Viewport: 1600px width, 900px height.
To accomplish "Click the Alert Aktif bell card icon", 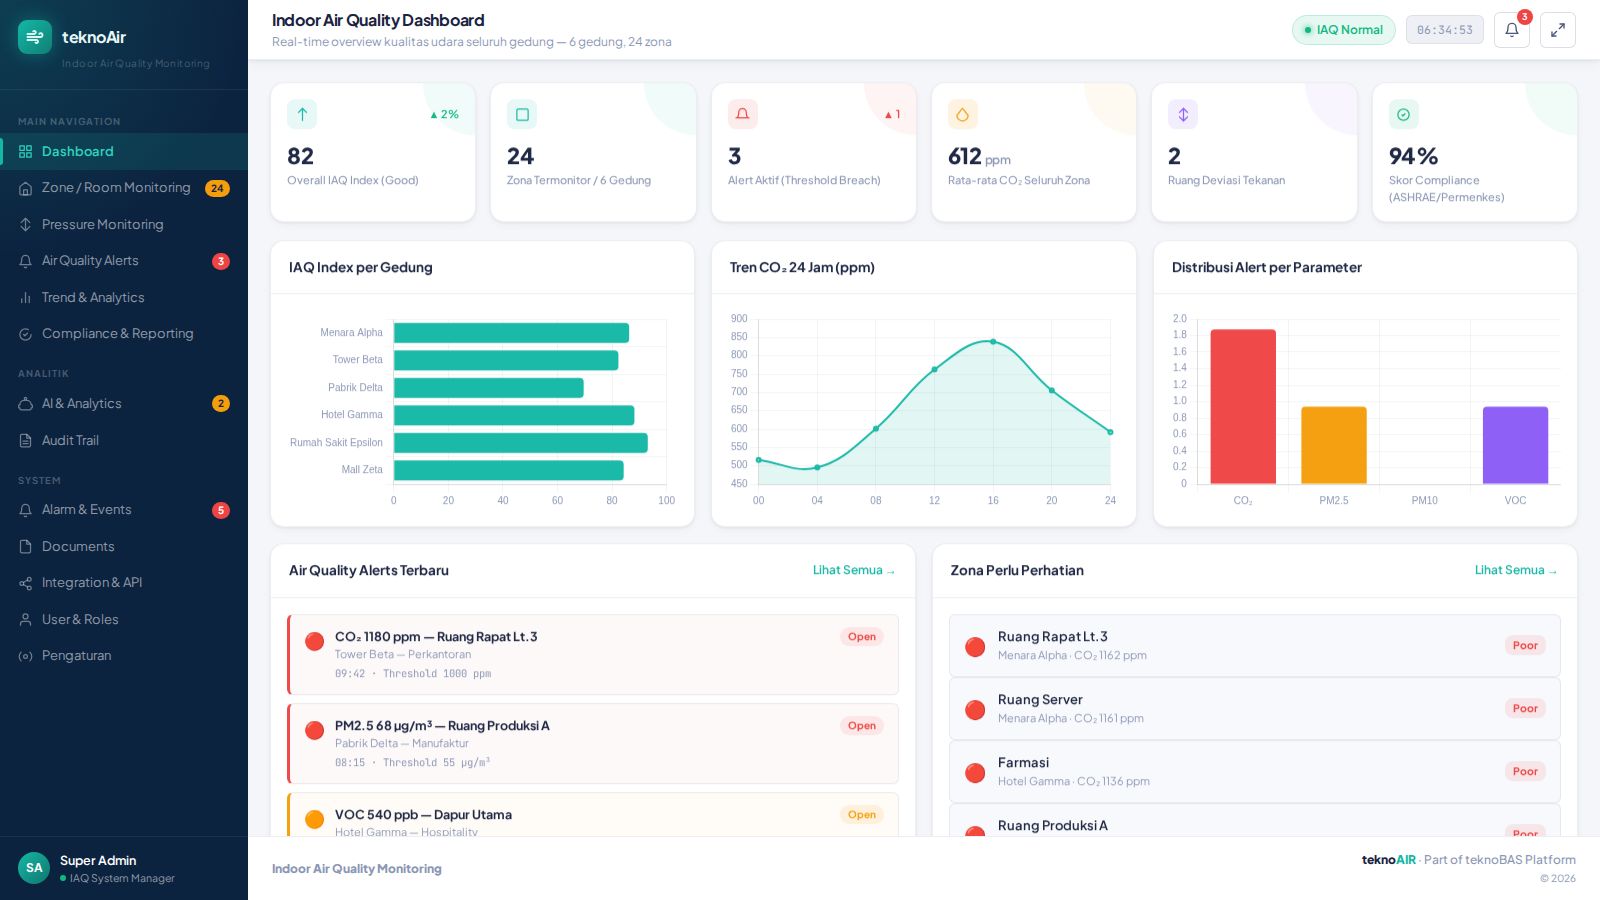I will tap(743, 114).
